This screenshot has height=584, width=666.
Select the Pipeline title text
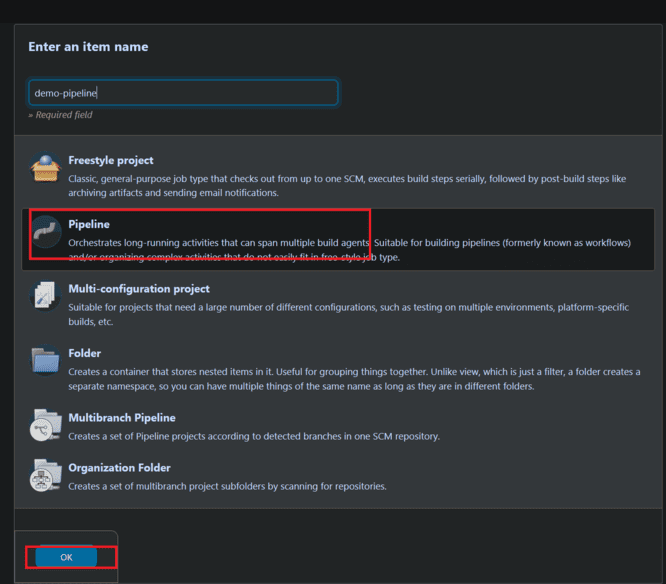coord(89,224)
